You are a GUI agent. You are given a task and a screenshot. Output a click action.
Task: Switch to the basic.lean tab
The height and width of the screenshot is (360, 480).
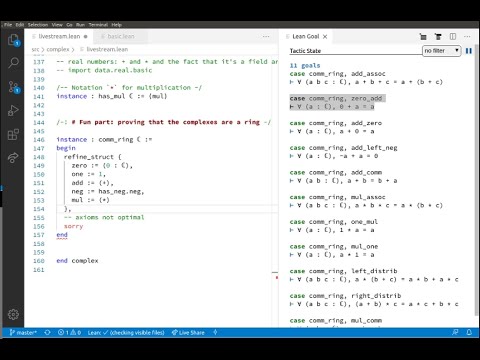[121, 36]
